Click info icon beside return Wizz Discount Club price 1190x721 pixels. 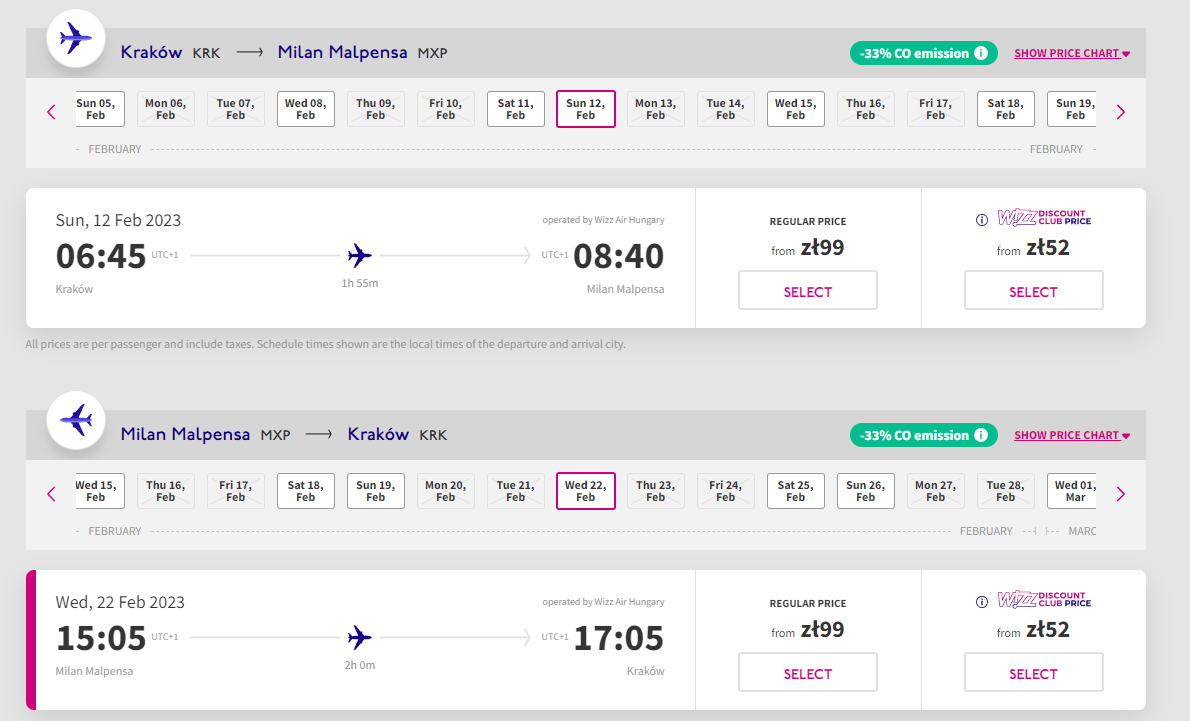(x=981, y=602)
